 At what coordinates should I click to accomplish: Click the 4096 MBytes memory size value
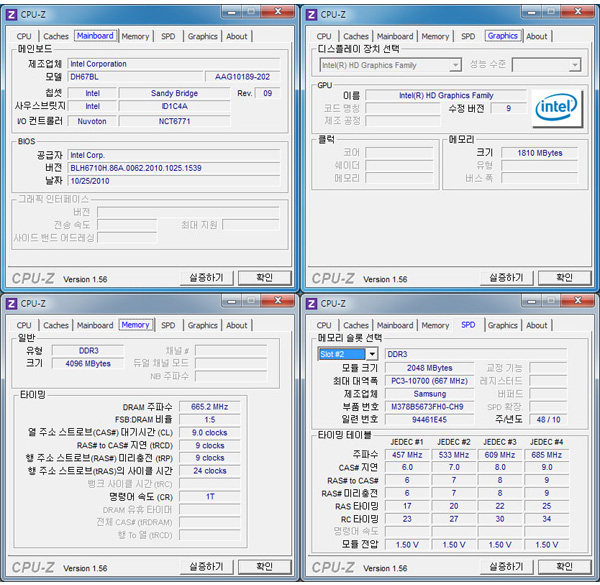pyautogui.click(x=88, y=363)
